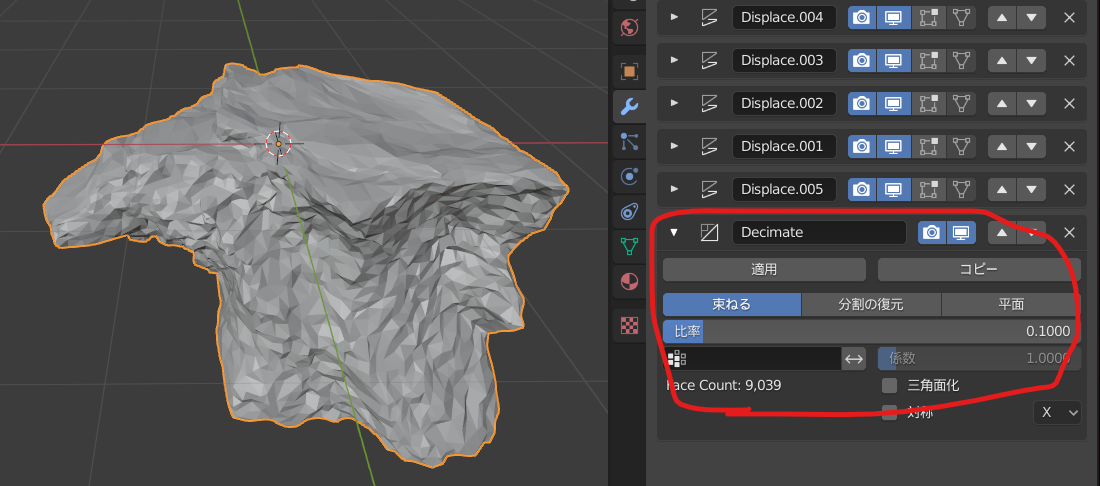
Task: Move Displace.002 modifier up
Action: (1002, 103)
